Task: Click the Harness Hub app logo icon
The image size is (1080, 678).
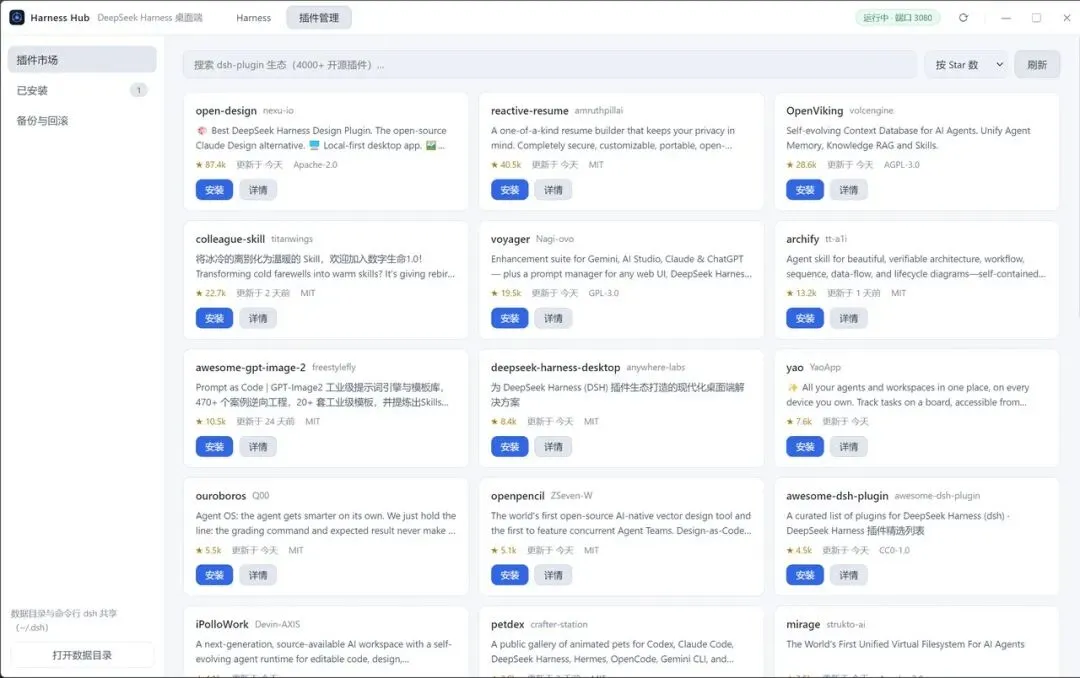Action: (17, 17)
